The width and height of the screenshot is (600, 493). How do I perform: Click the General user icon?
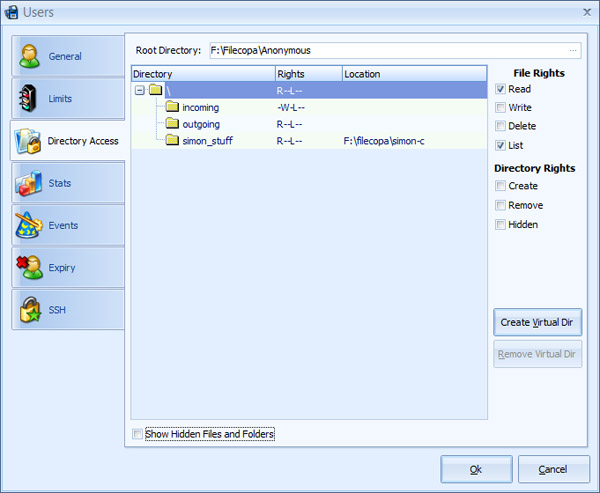pyautogui.click(x=29, y=56)
